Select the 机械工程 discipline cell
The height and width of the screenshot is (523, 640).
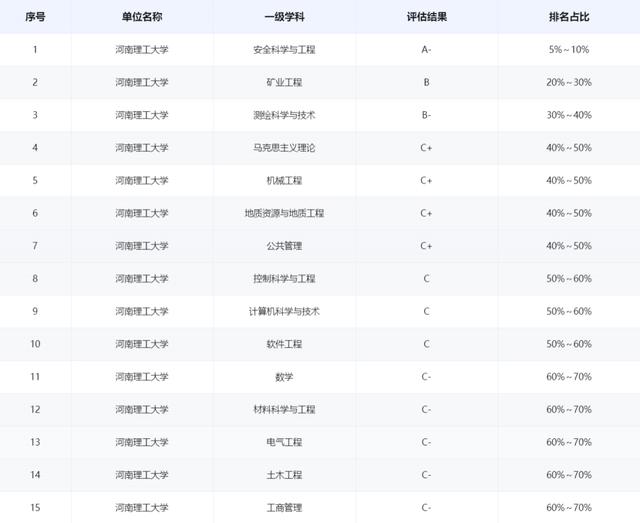coord(284,180)
